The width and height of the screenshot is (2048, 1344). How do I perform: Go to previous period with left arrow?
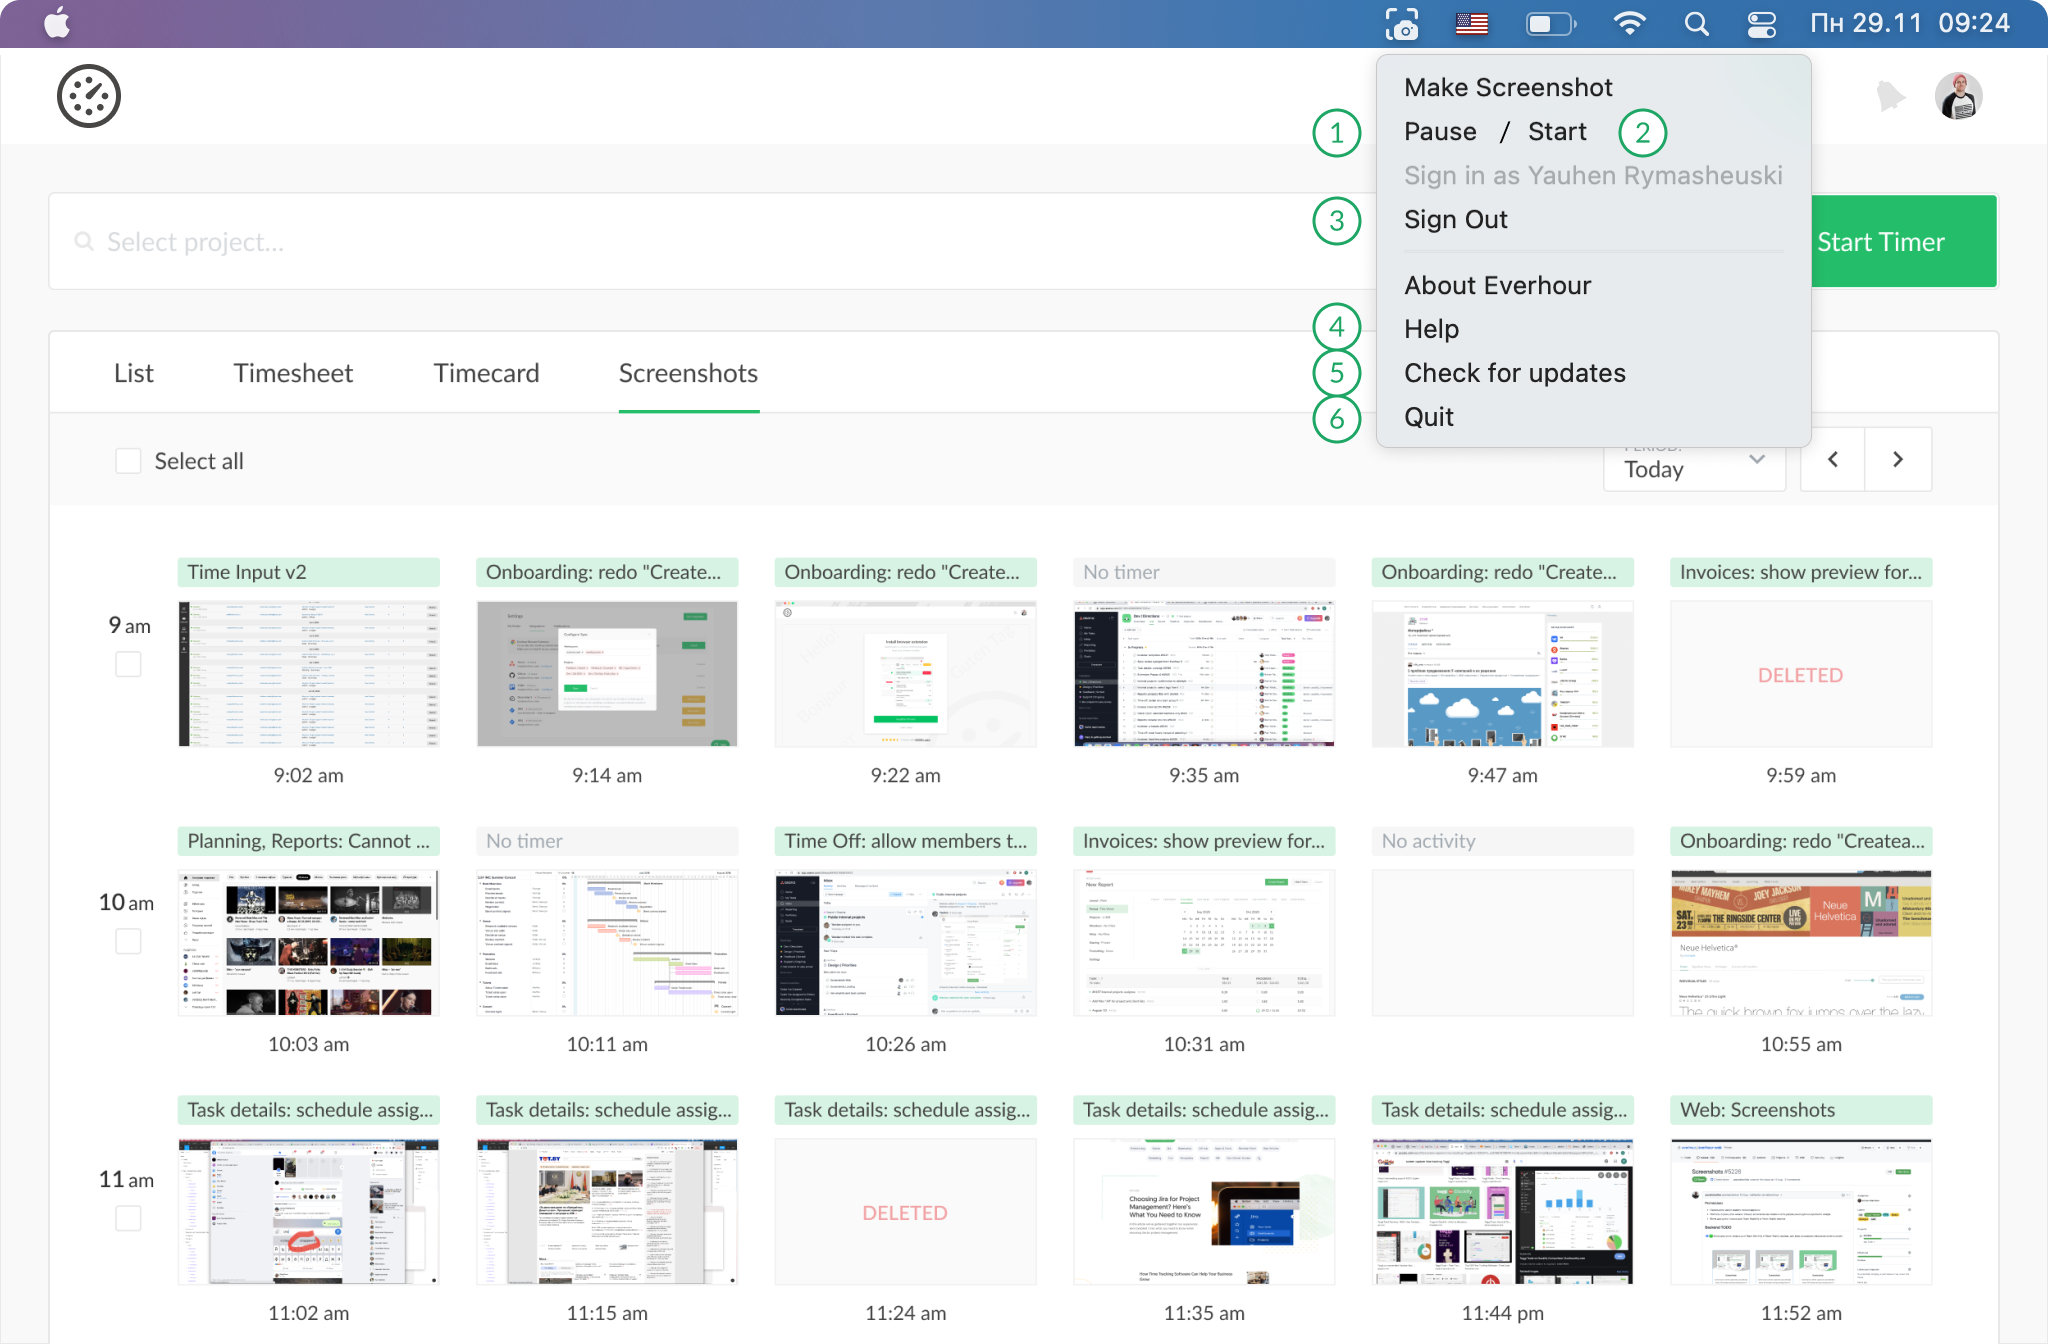pyautogui.click(x=1833, y=459)
